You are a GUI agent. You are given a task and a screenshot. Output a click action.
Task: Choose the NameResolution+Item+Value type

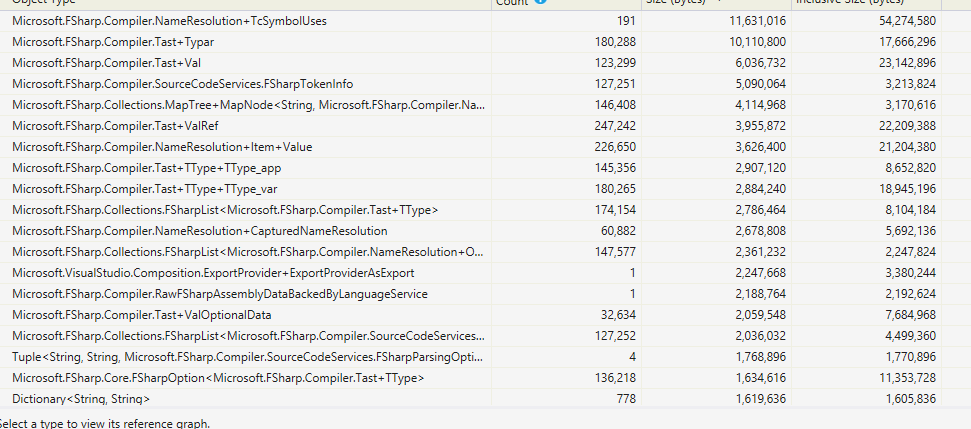point(162,147)
